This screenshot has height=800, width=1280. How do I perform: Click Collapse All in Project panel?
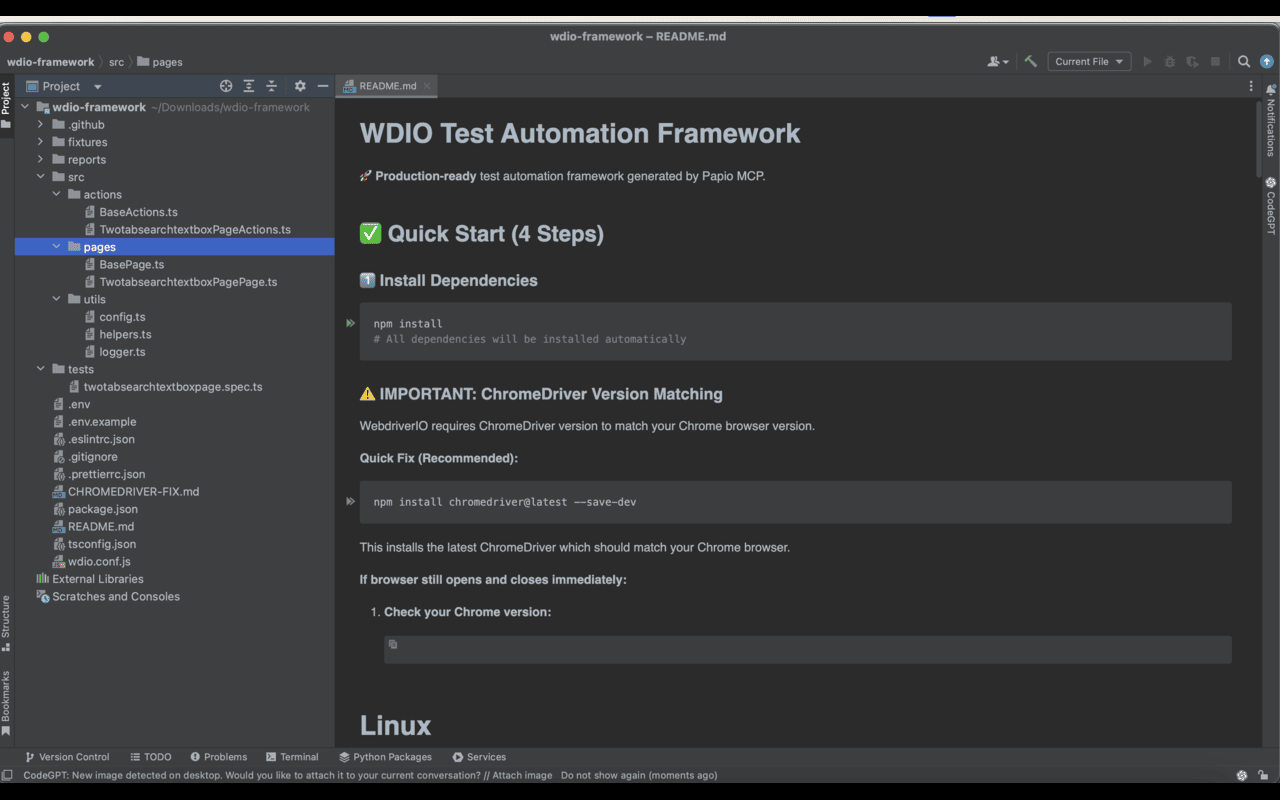271,86
